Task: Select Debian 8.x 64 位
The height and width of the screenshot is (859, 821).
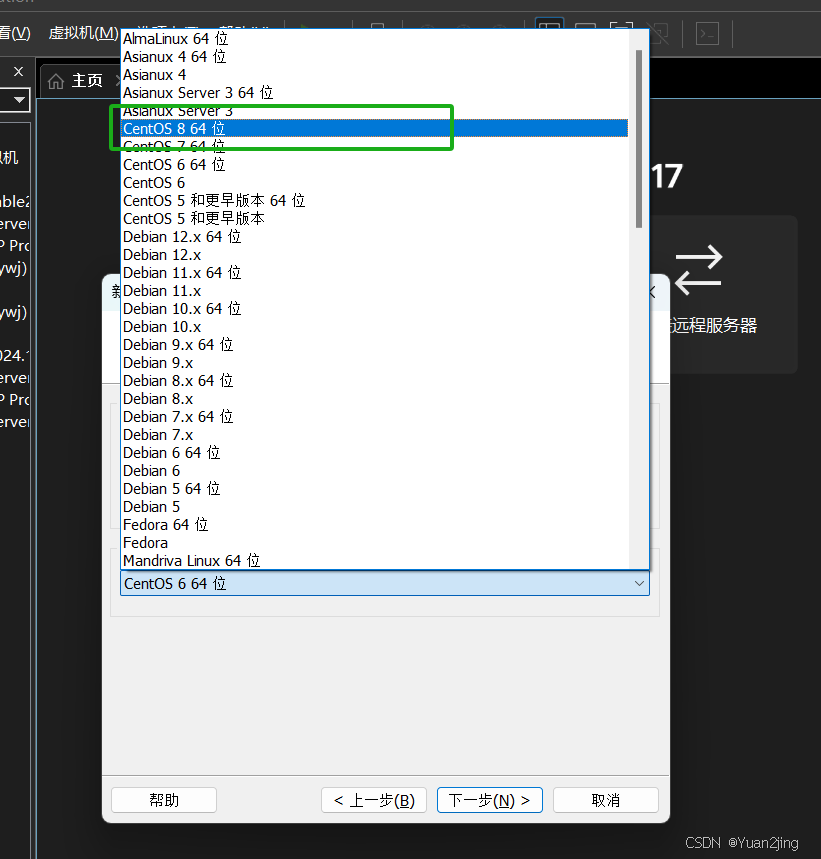Action: [x=375, y=381]
